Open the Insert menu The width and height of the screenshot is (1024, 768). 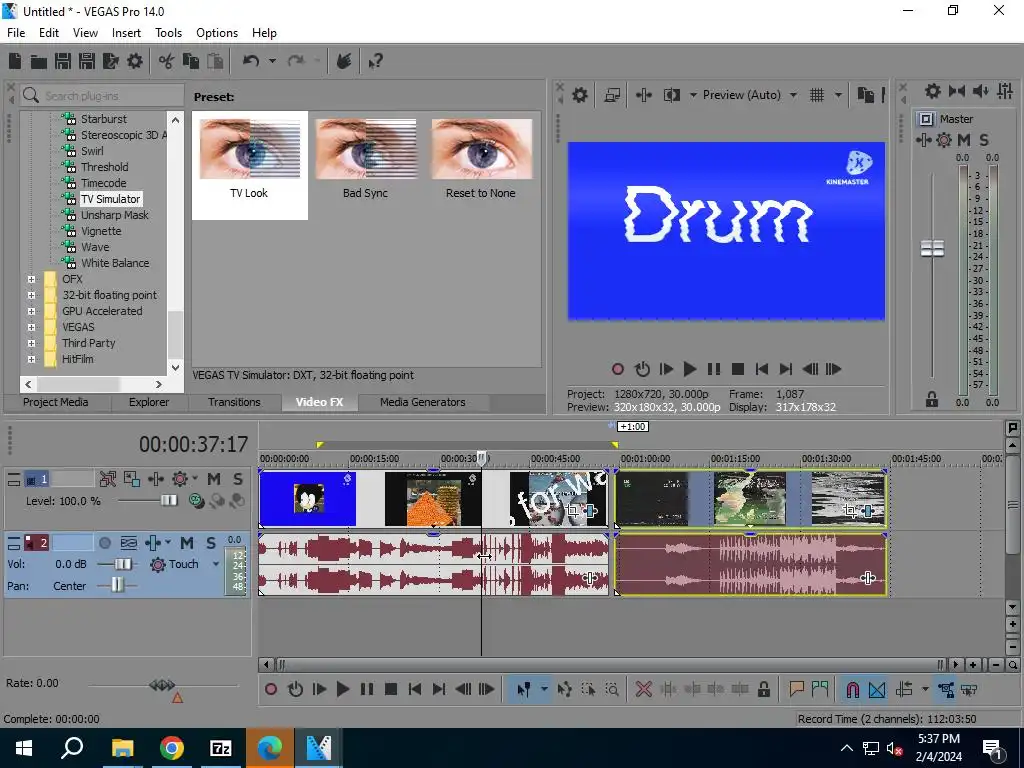click(x=126, y=33)
